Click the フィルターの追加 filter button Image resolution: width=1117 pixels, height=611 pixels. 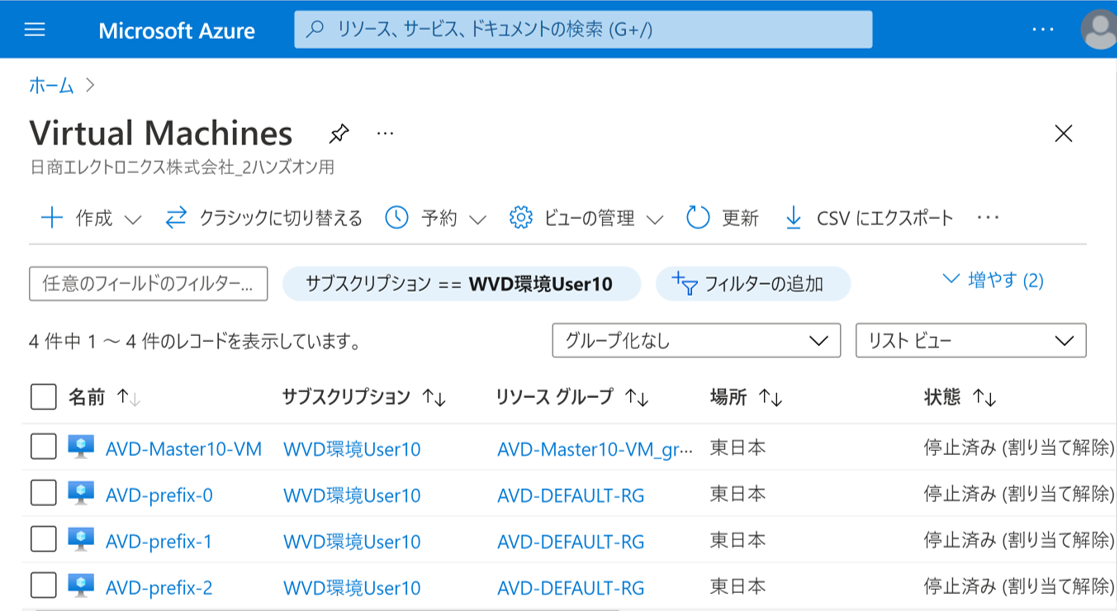pyautogui.click(x=752, y=284)
